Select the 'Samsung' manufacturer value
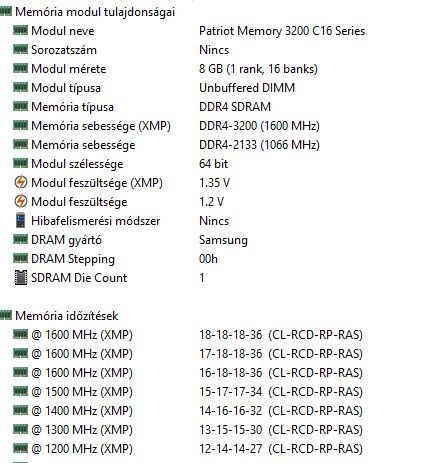Screen dimensions: 426x463 [223, 240]
